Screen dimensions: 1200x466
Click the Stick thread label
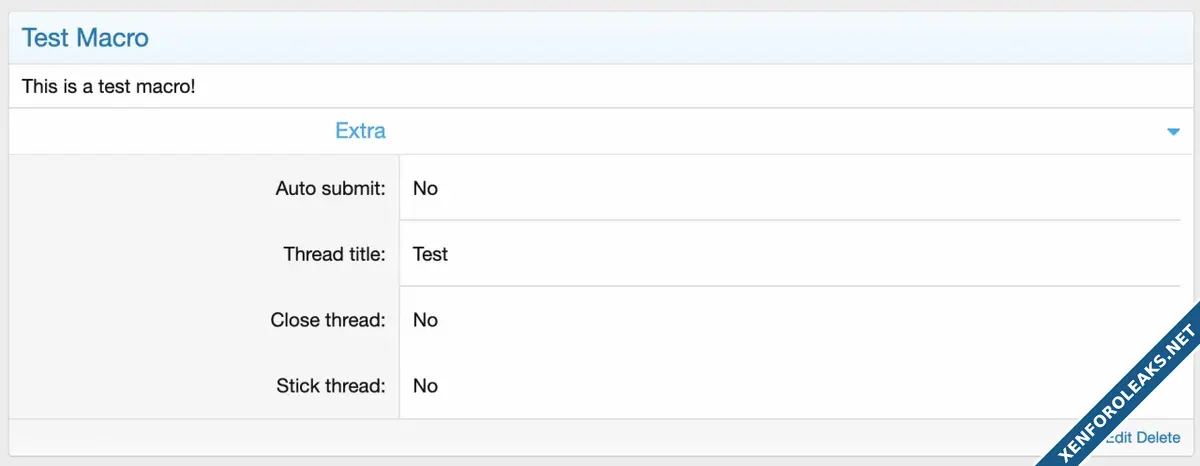(x=330, y=386)
